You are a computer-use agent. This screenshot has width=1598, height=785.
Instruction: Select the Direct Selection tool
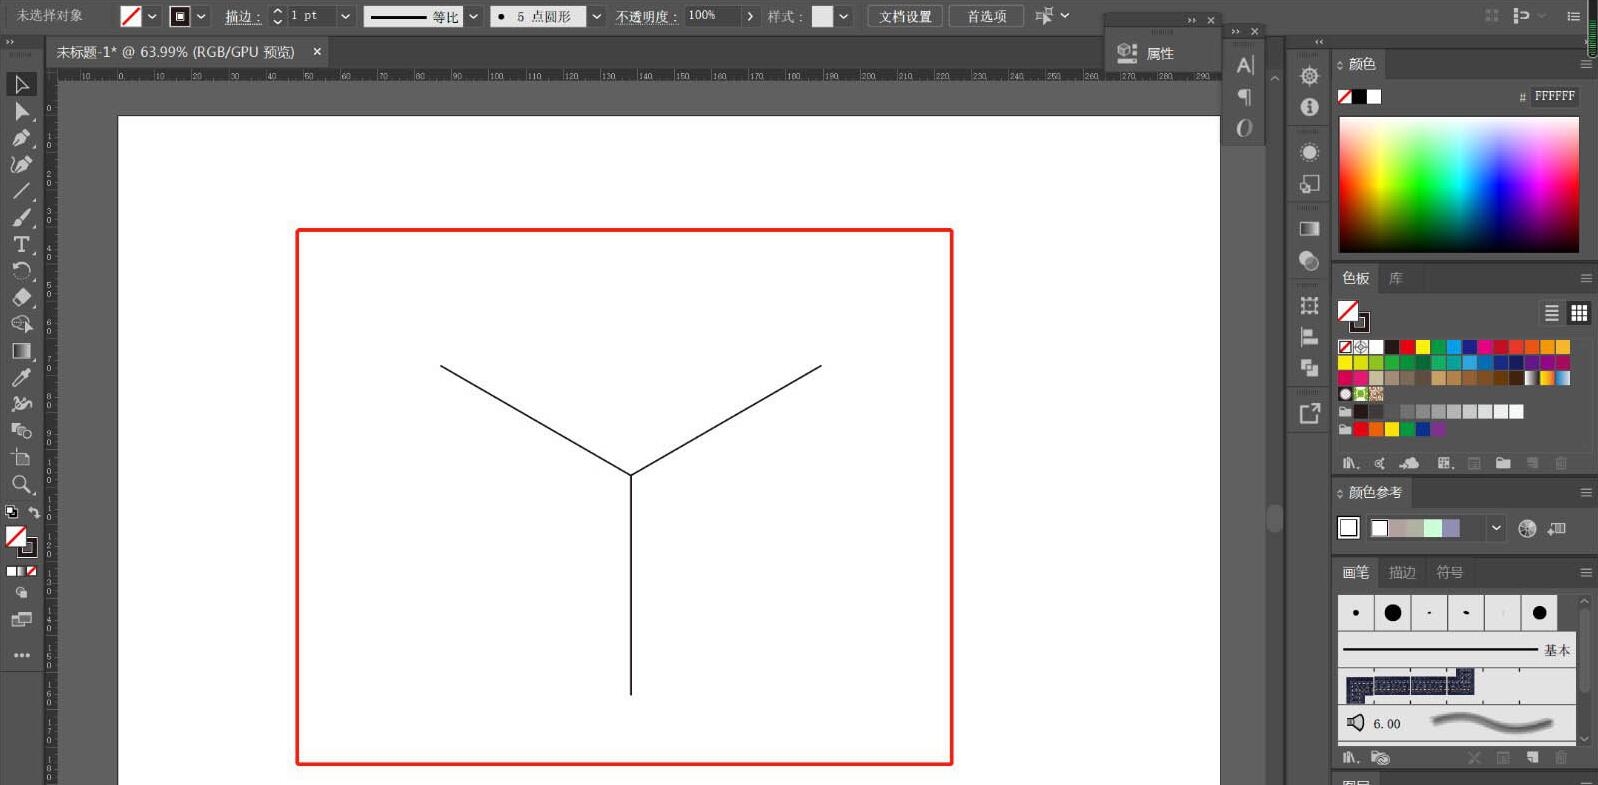(x=21, y=111)
